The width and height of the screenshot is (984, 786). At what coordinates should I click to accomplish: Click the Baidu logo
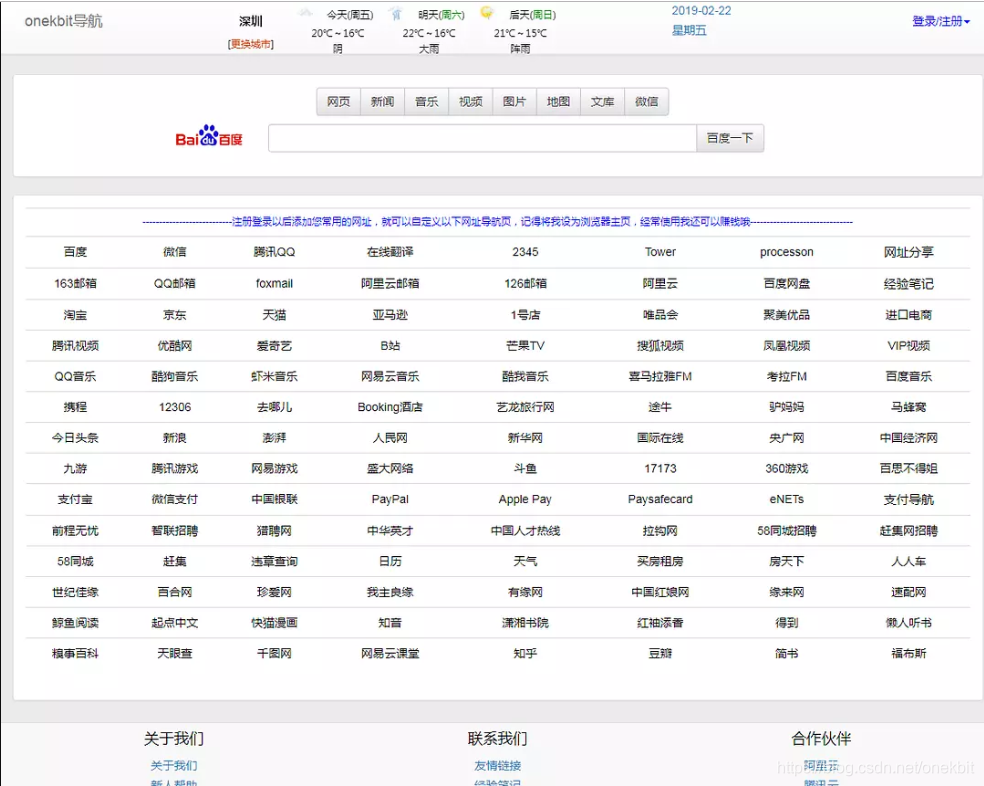click(x=208, y=136)
